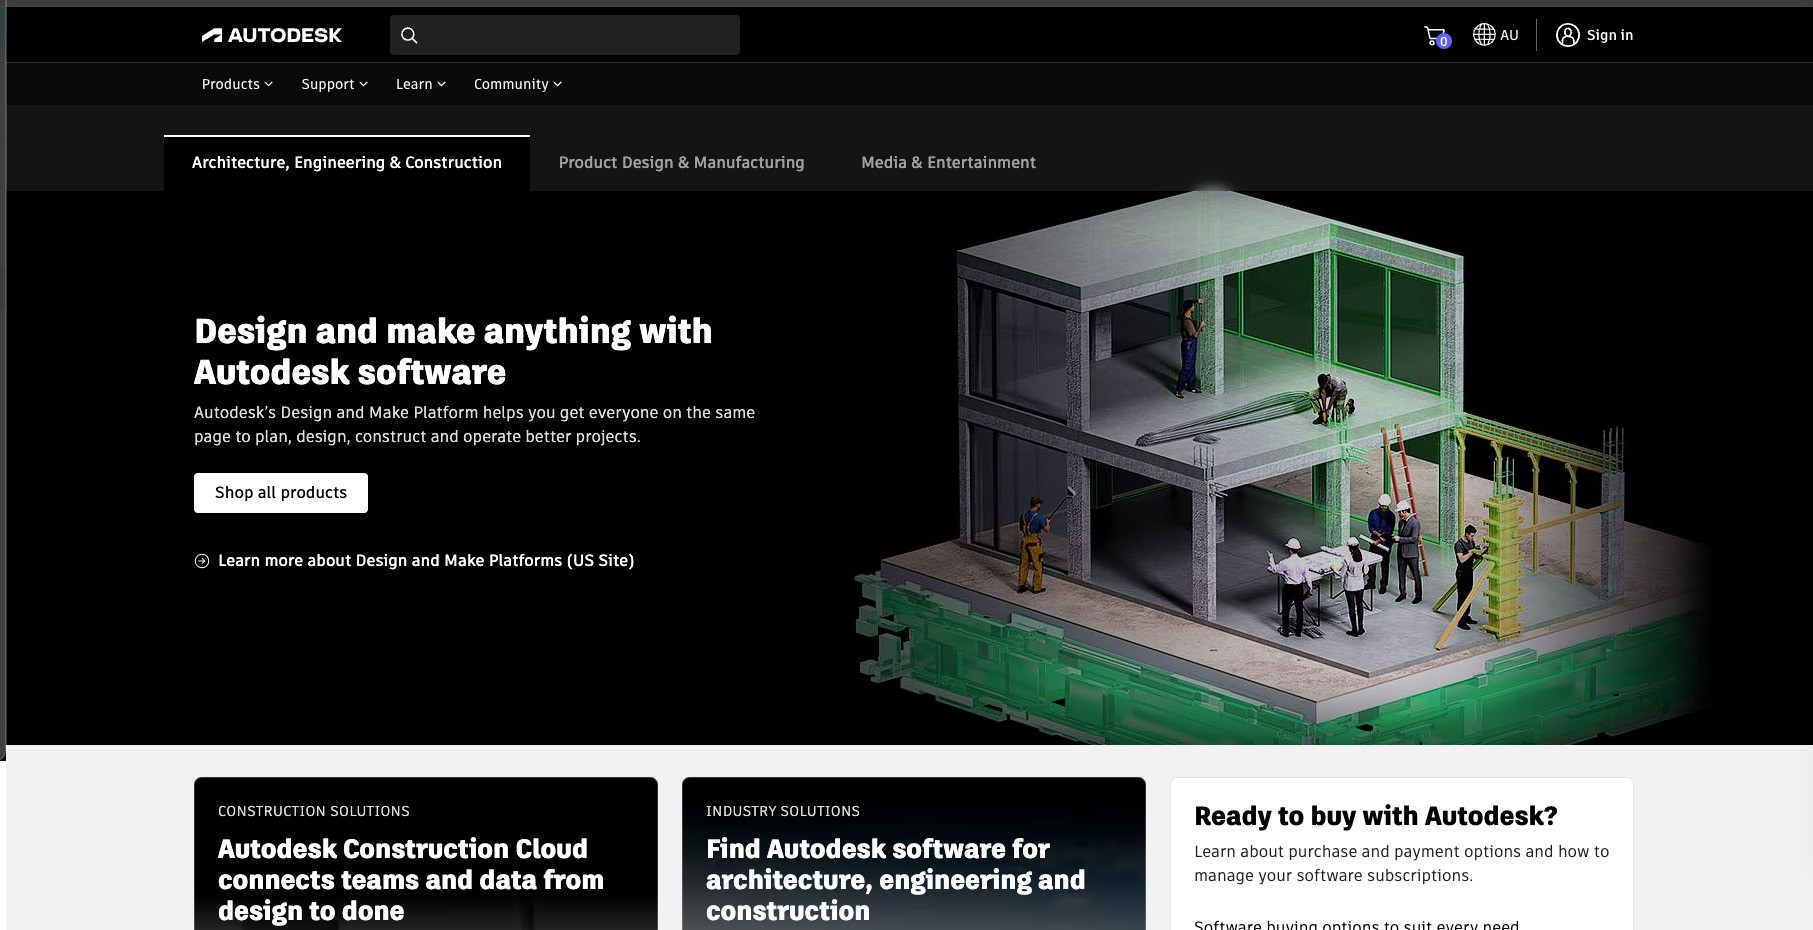
Task: Expand the Support dropdown
Action: point(334,84)
